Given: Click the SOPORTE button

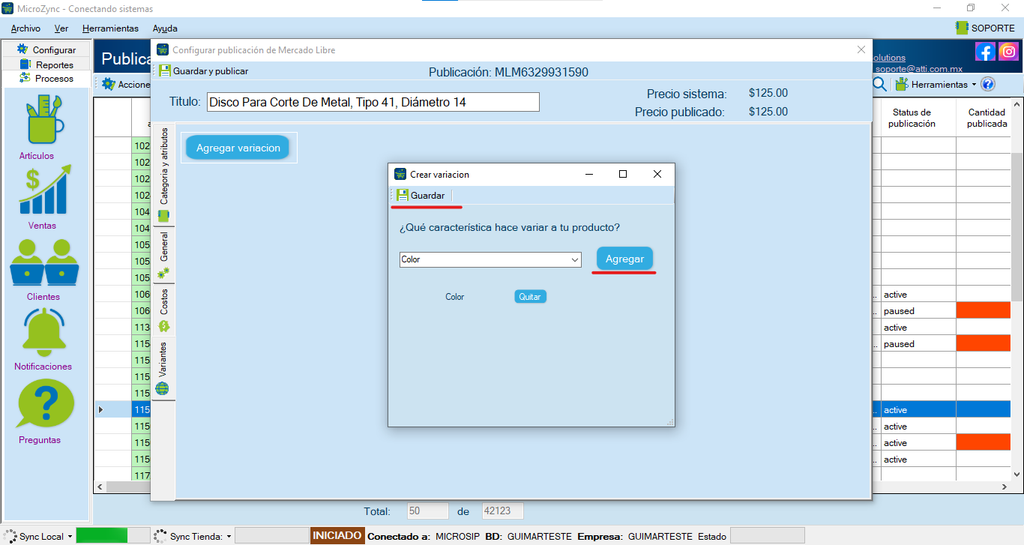Looking at the screenshot, I should click(985, 28).
